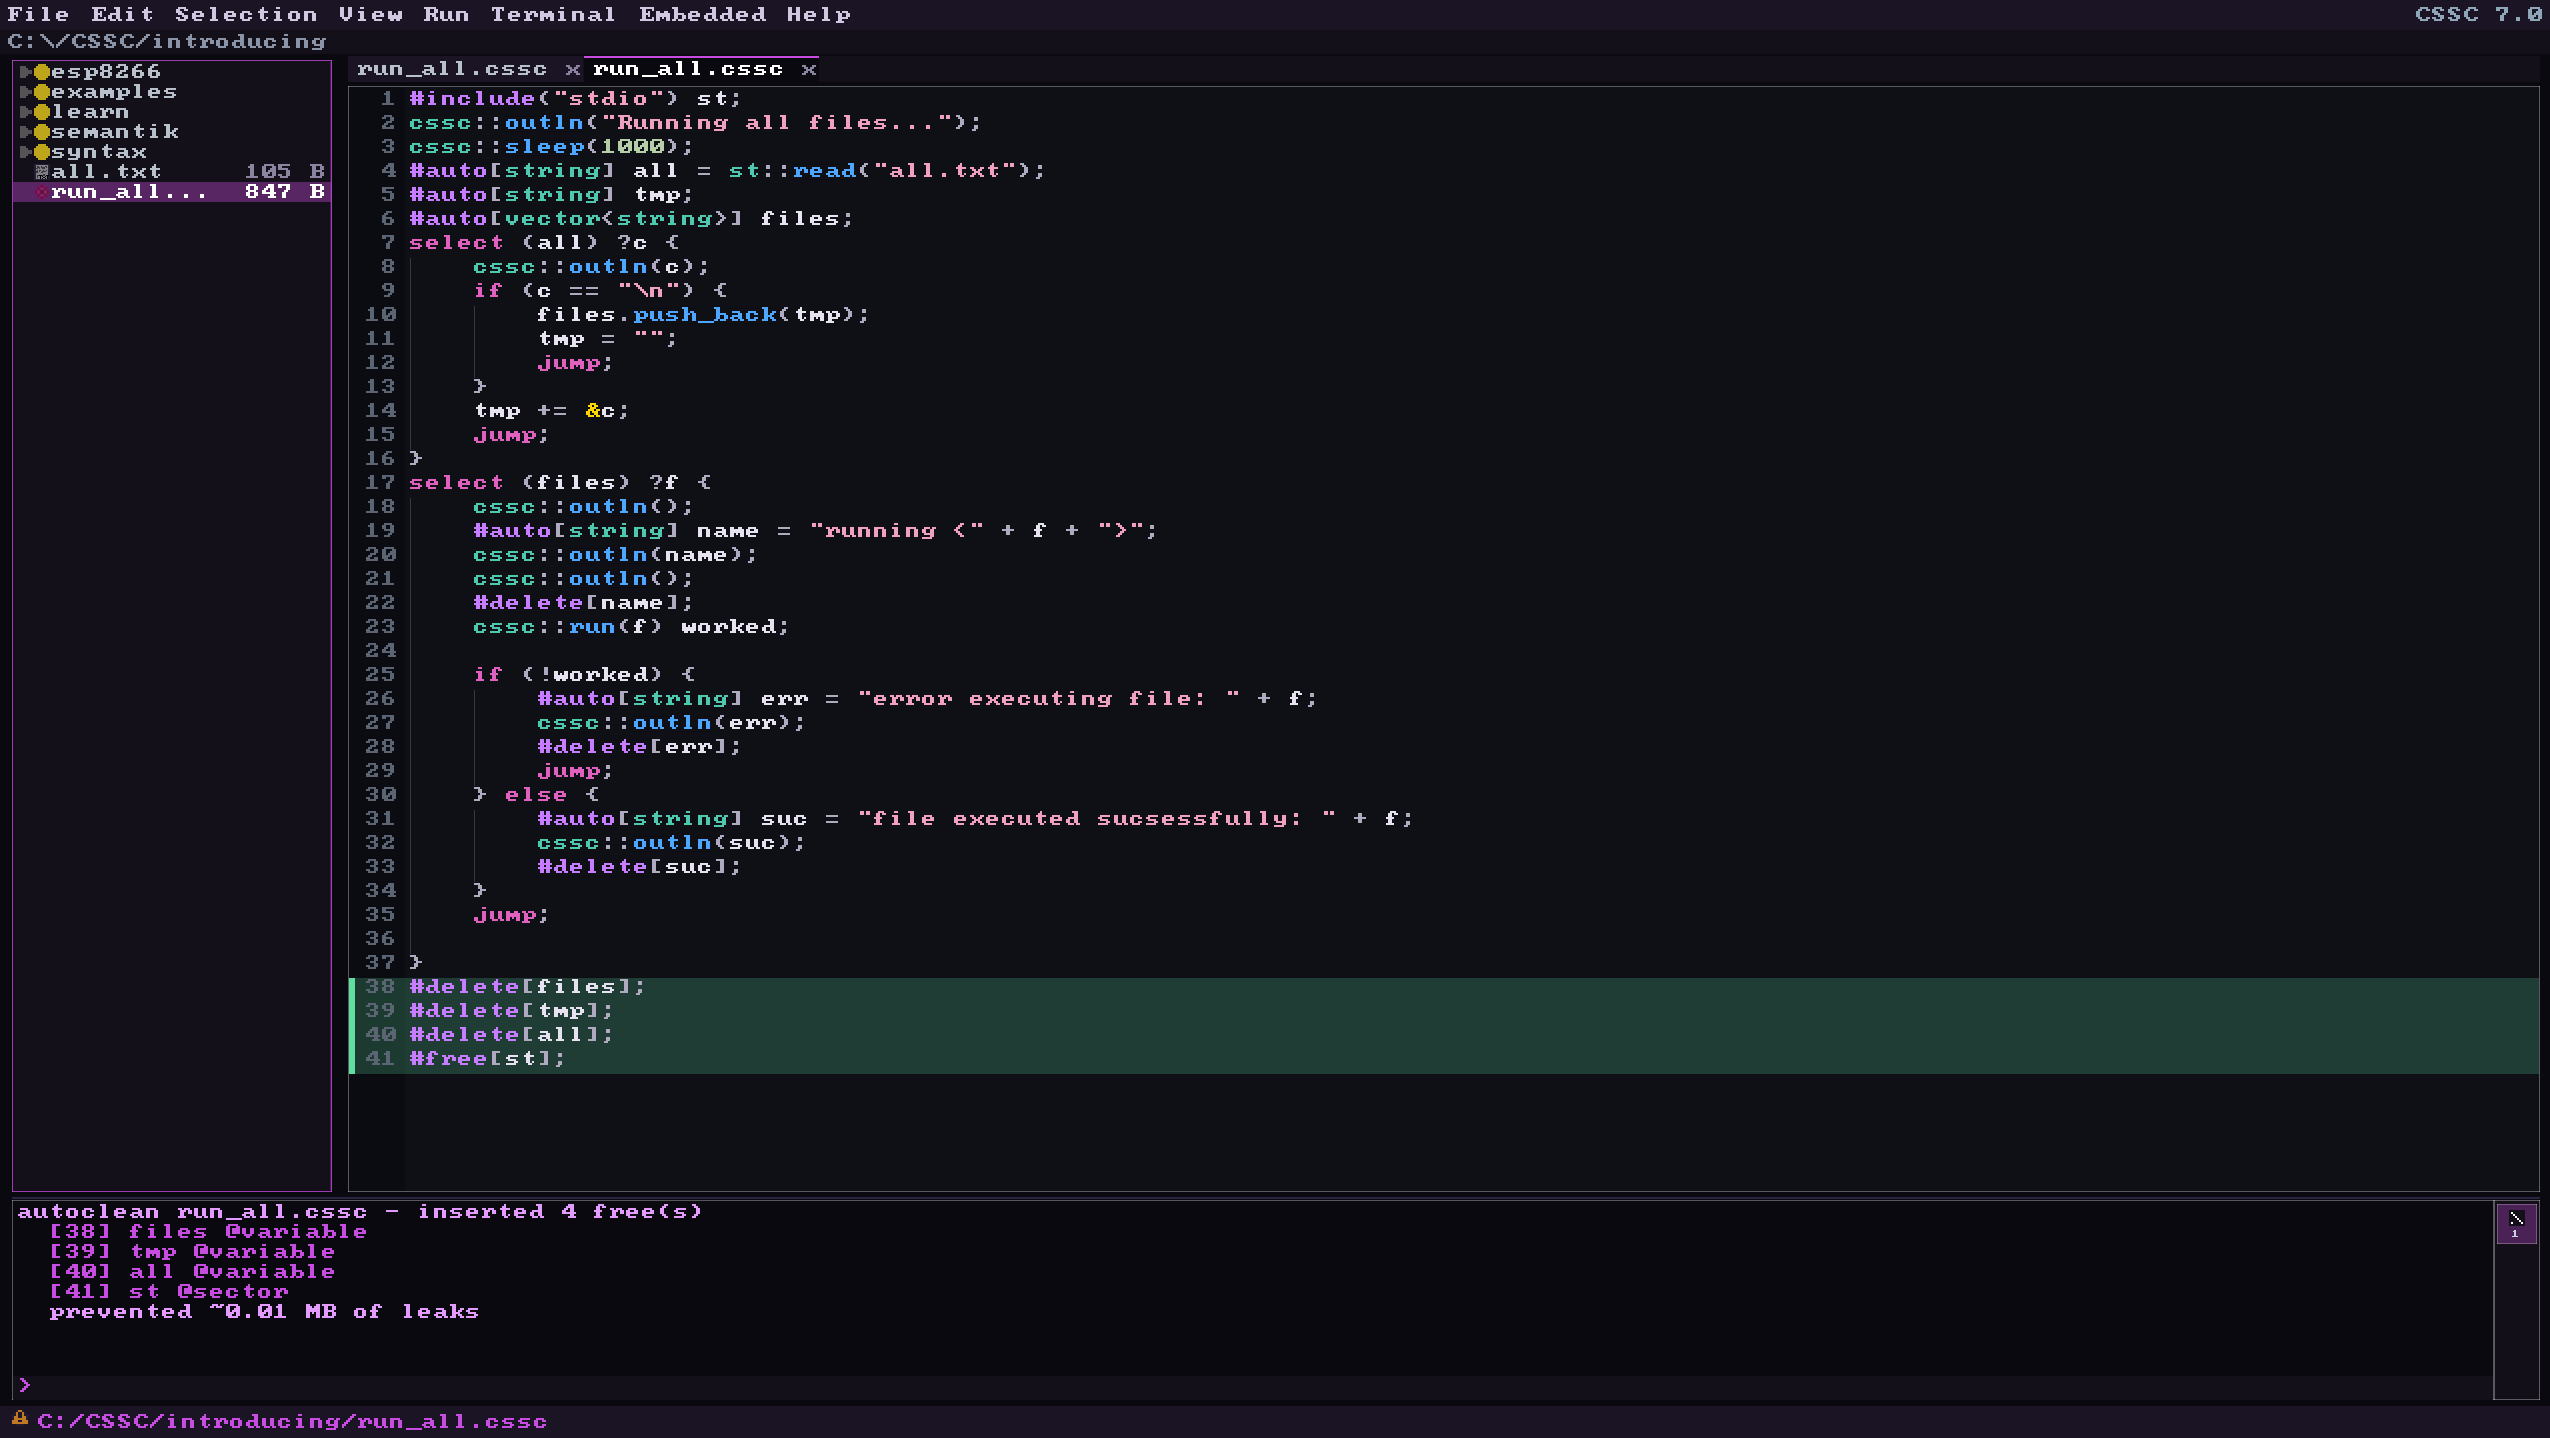Click the cssc::sleep(1000); line
2550x1438 pixels.
(550, 146)
